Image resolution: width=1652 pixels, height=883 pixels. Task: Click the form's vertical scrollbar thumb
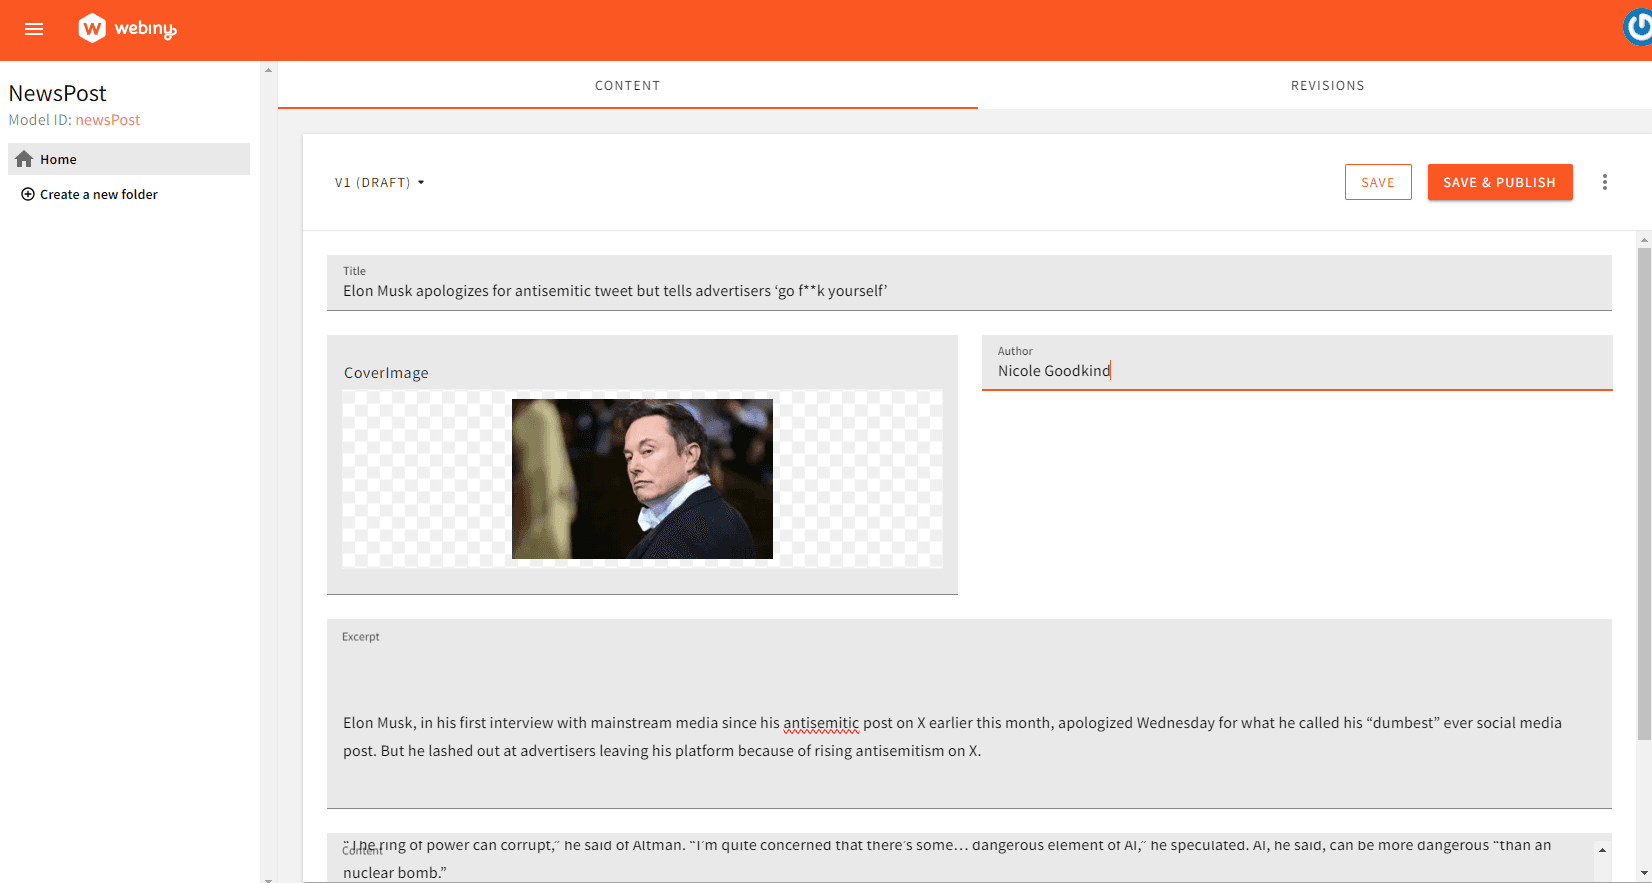[x=1644, y=490]
